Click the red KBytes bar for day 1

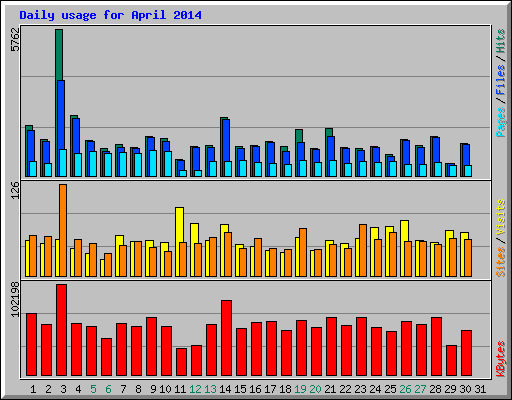coord(31,345)
